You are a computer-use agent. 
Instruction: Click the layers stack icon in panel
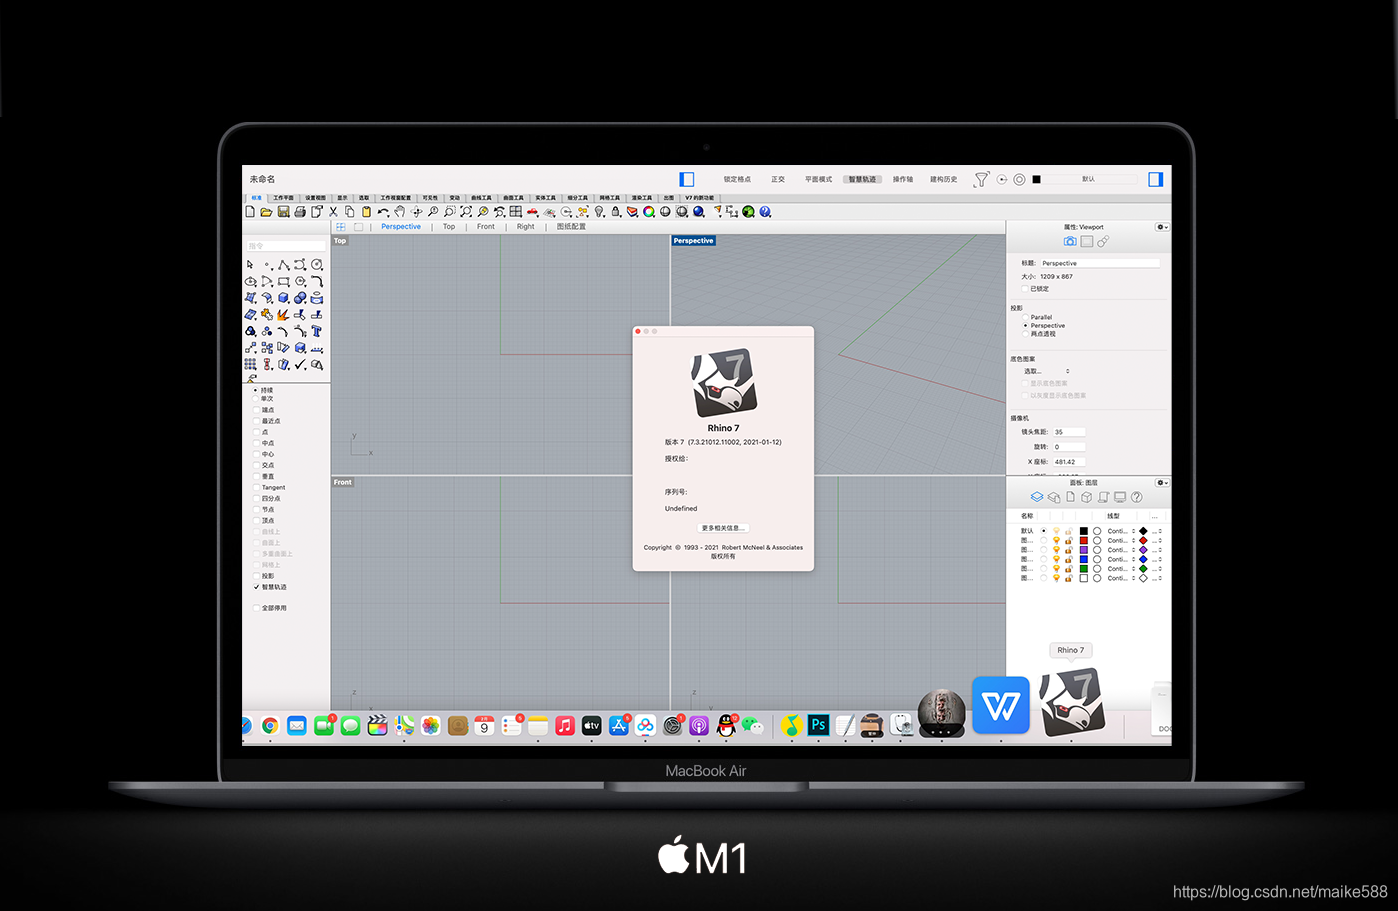pyautogui.click(x=1036, y=497)
